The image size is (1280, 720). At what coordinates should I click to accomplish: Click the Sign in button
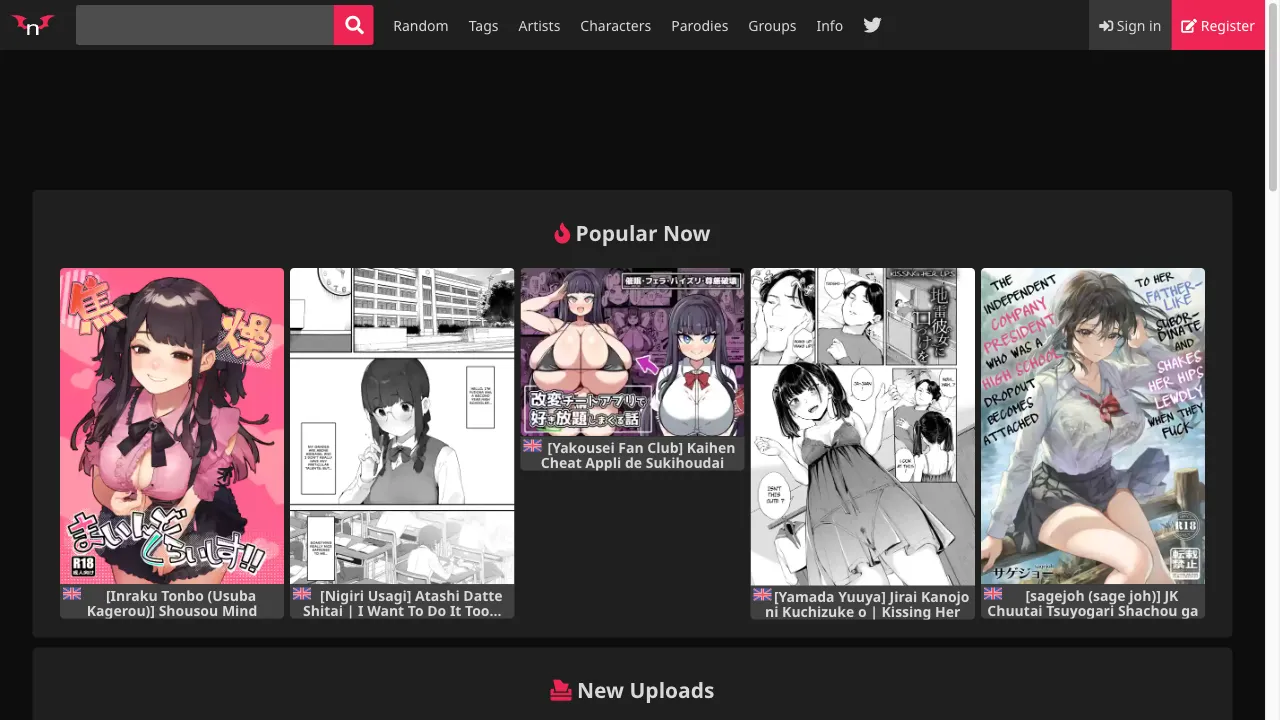(x=1130, y=26)
